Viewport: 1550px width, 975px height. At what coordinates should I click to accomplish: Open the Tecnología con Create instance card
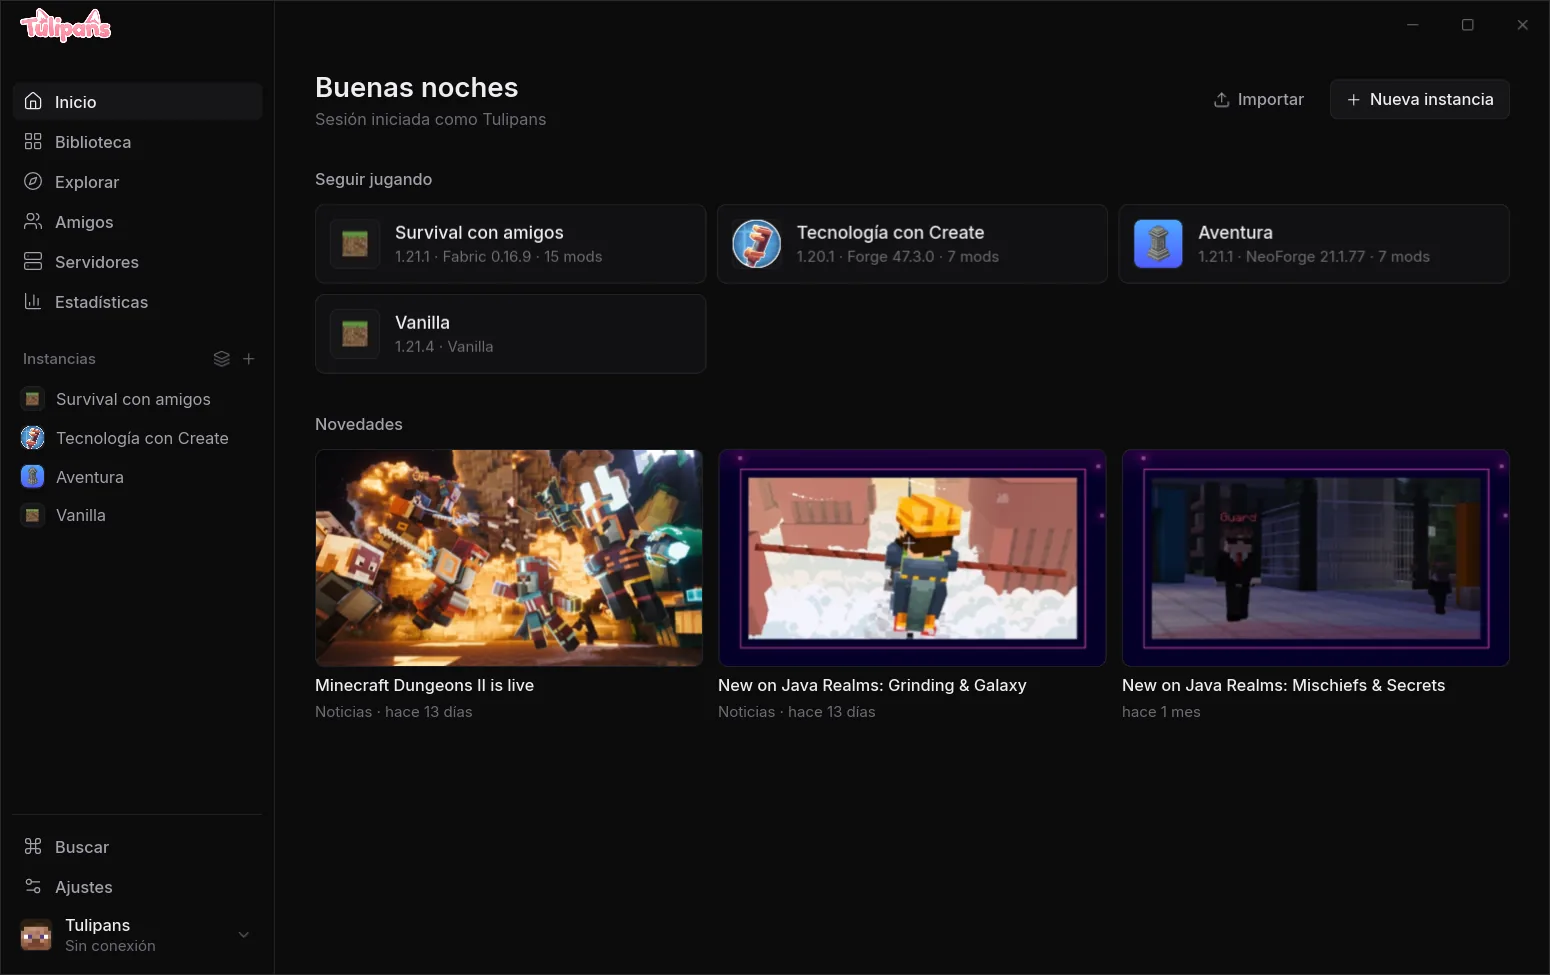[x=912, y=244]
